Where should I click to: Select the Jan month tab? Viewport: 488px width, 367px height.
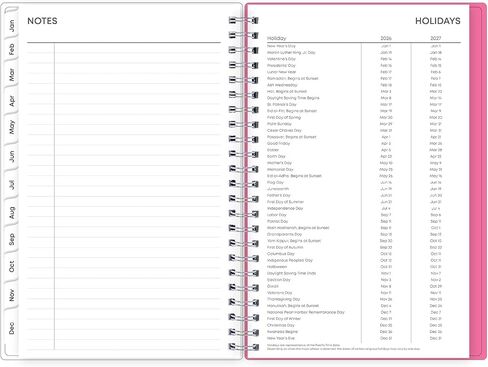(12, 25)
